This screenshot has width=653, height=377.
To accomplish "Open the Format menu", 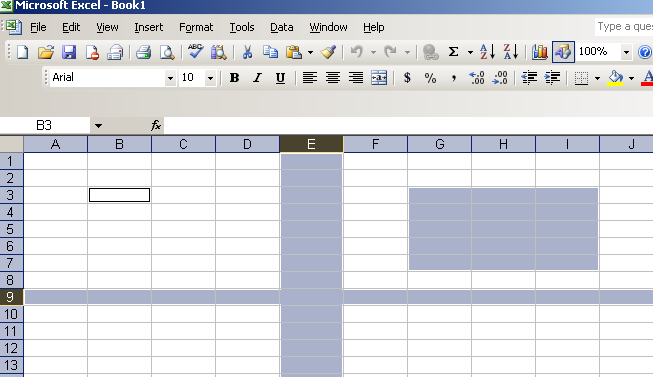I will 196,27.
